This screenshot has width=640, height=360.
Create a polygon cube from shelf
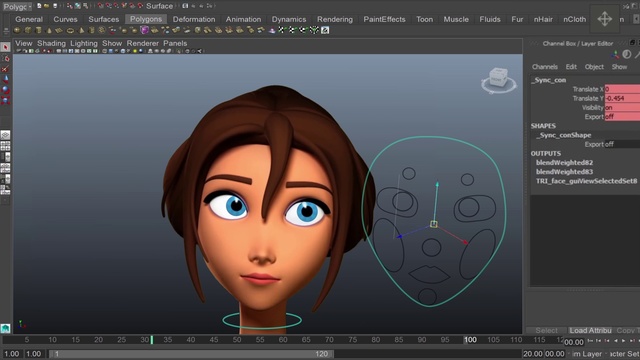tap(28, 30)
